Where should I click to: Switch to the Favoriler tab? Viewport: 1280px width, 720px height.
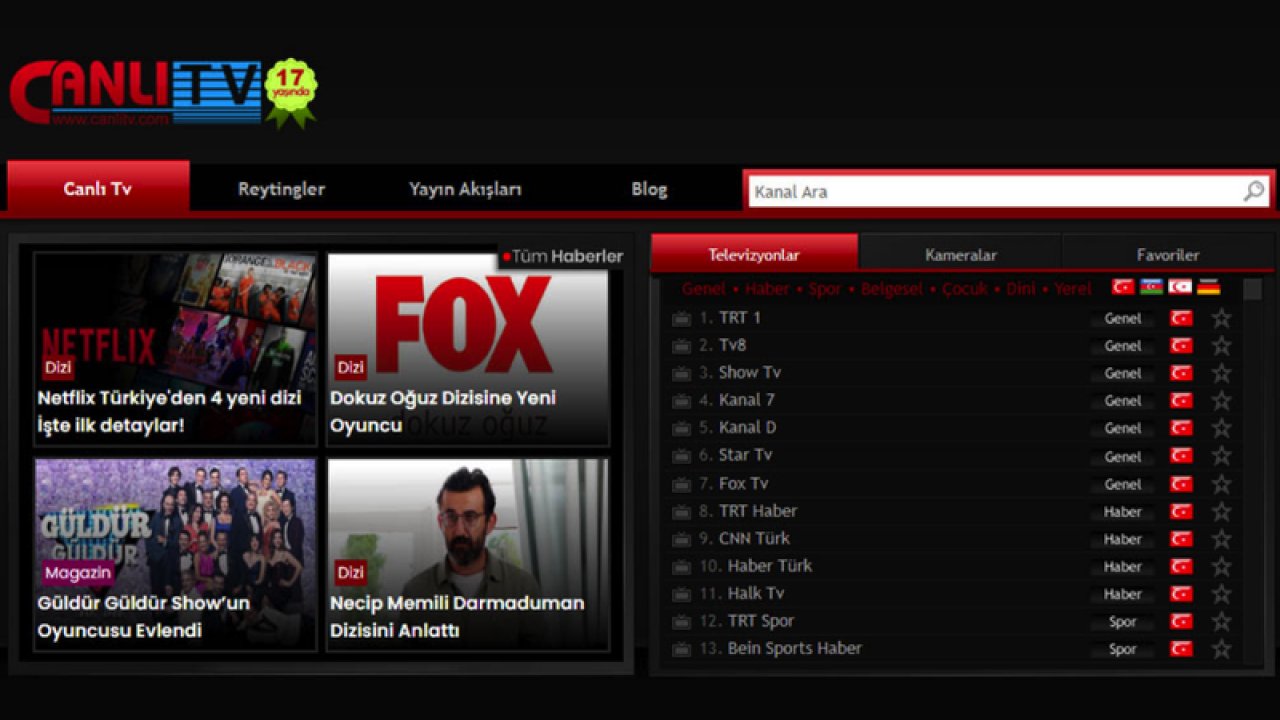[1168, 254]
